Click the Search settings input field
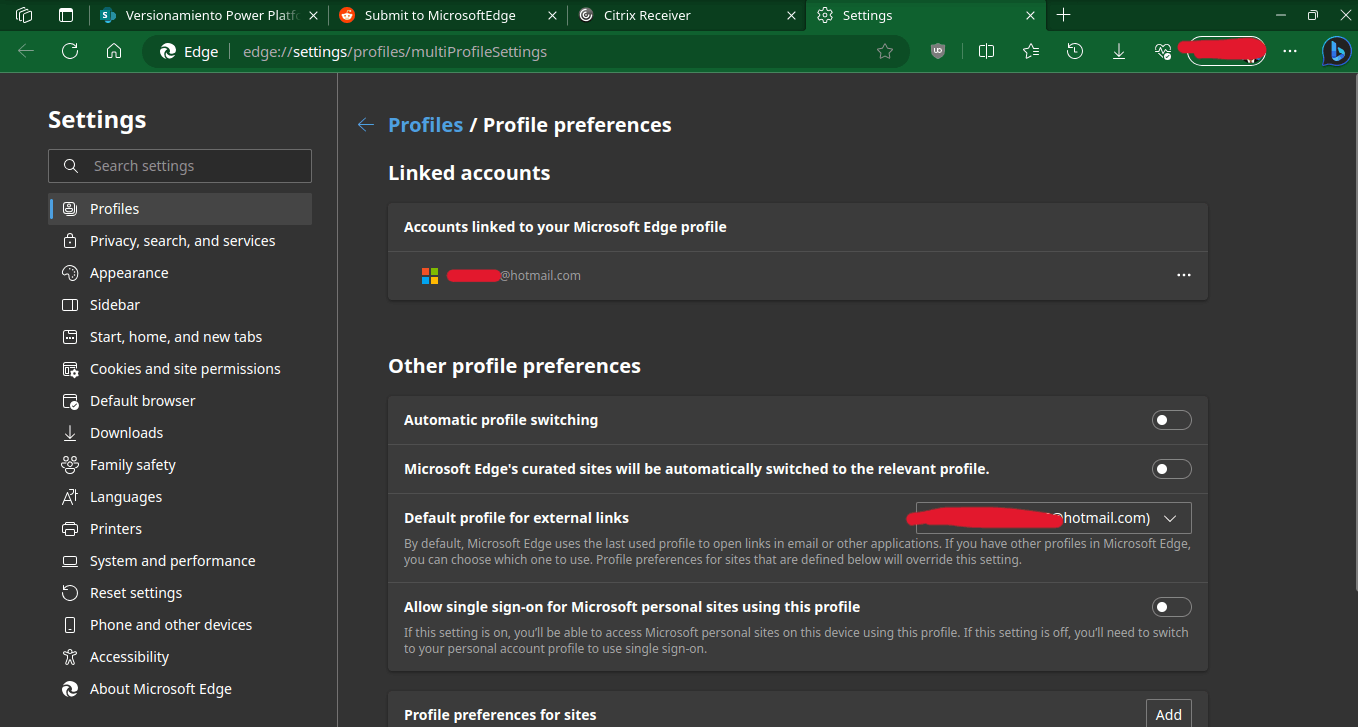The image size is (1358, 727). coord(180,166)
